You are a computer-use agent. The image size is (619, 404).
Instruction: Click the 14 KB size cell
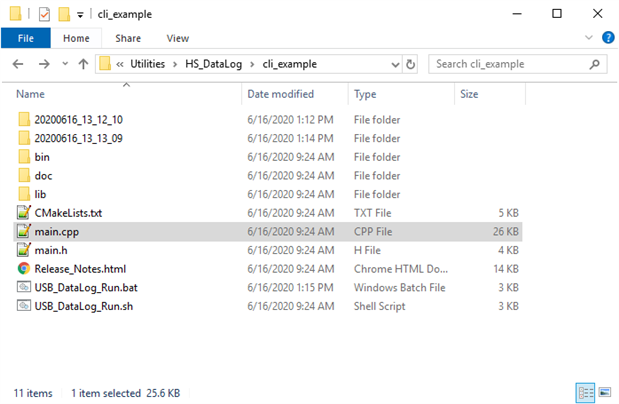pyautogui.click(x=506, y=269)
